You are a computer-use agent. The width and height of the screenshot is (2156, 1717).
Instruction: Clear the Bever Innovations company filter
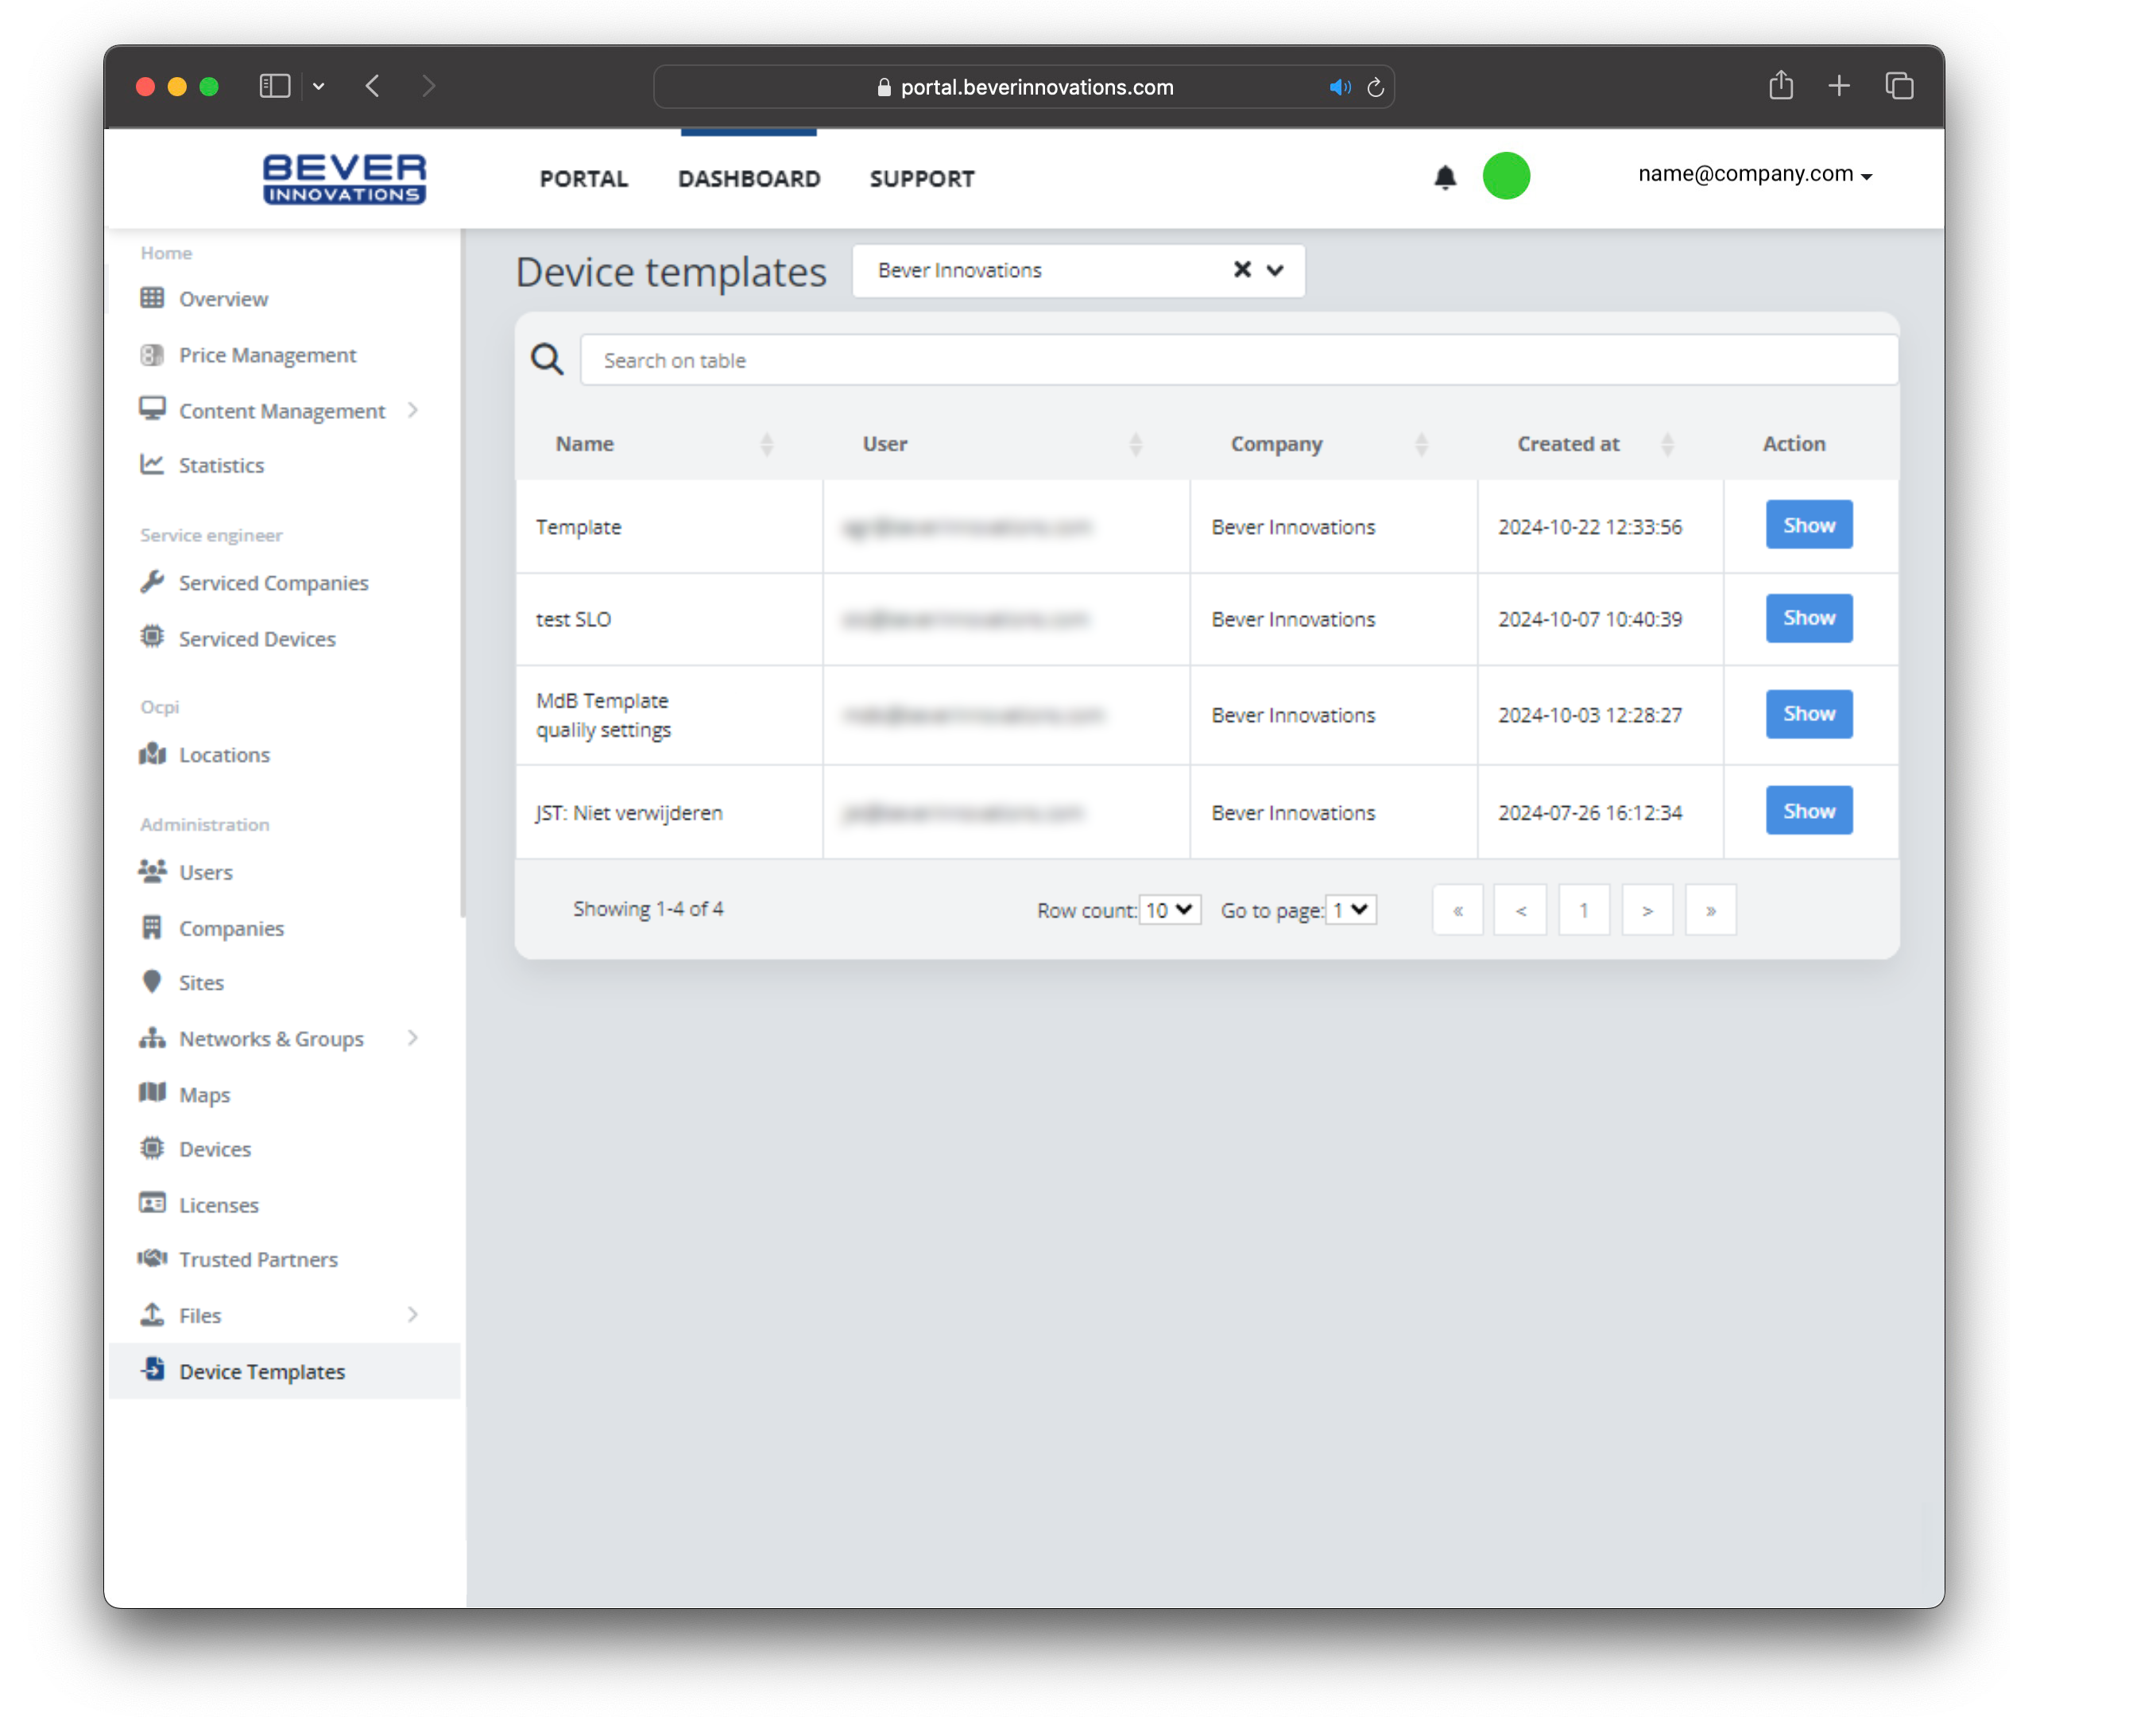pos(1241,270)
